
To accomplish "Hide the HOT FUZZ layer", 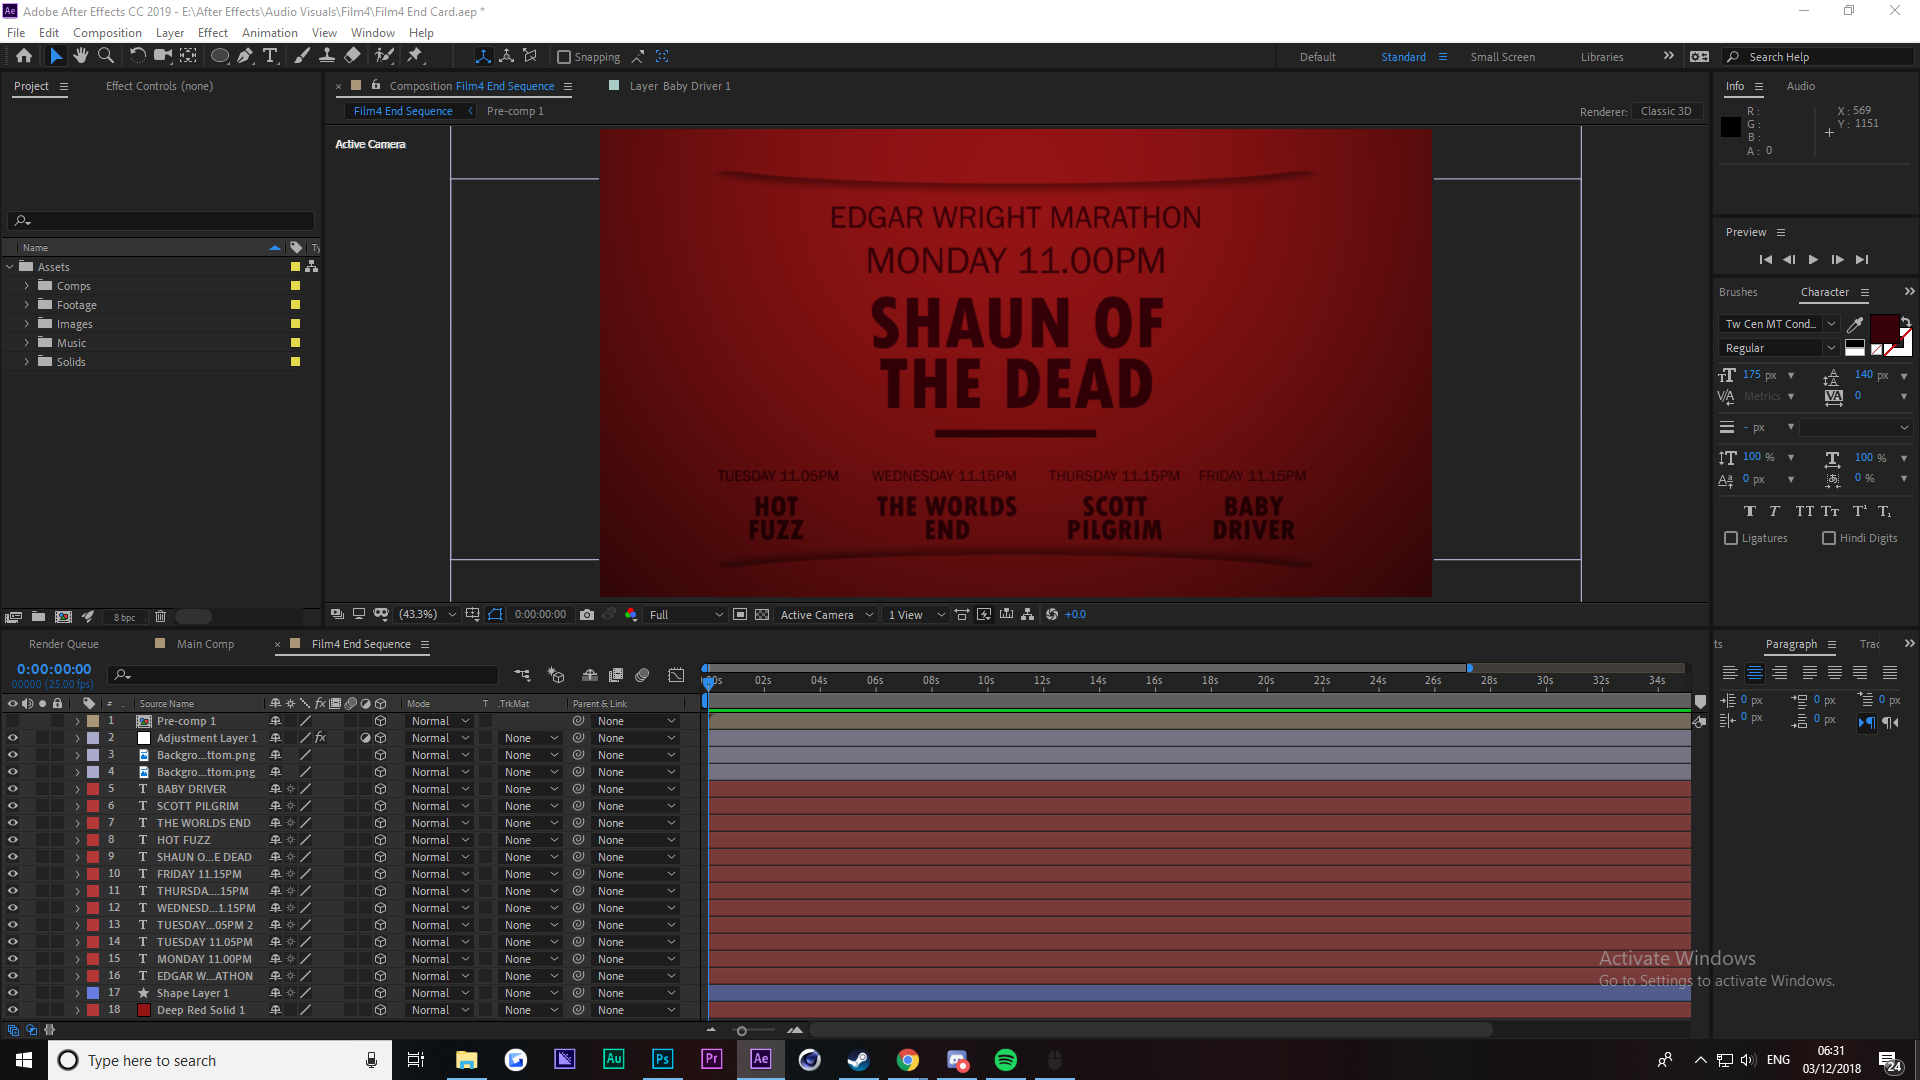I will point(13,840).
